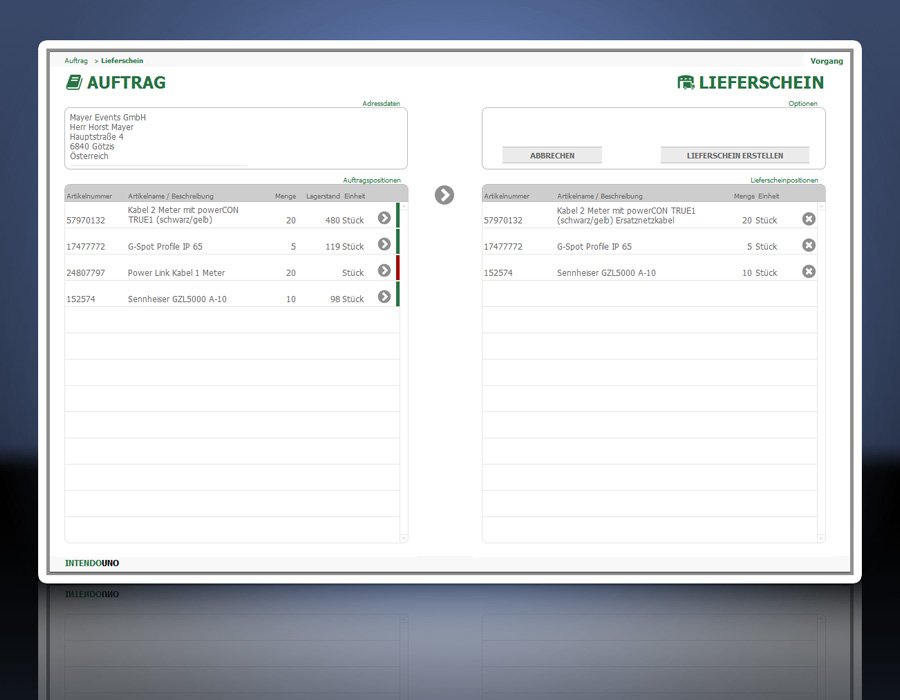Screen dimensions: 900x700
Task: Click 152574 in Lieferschein table
Action: pos(498,273)
